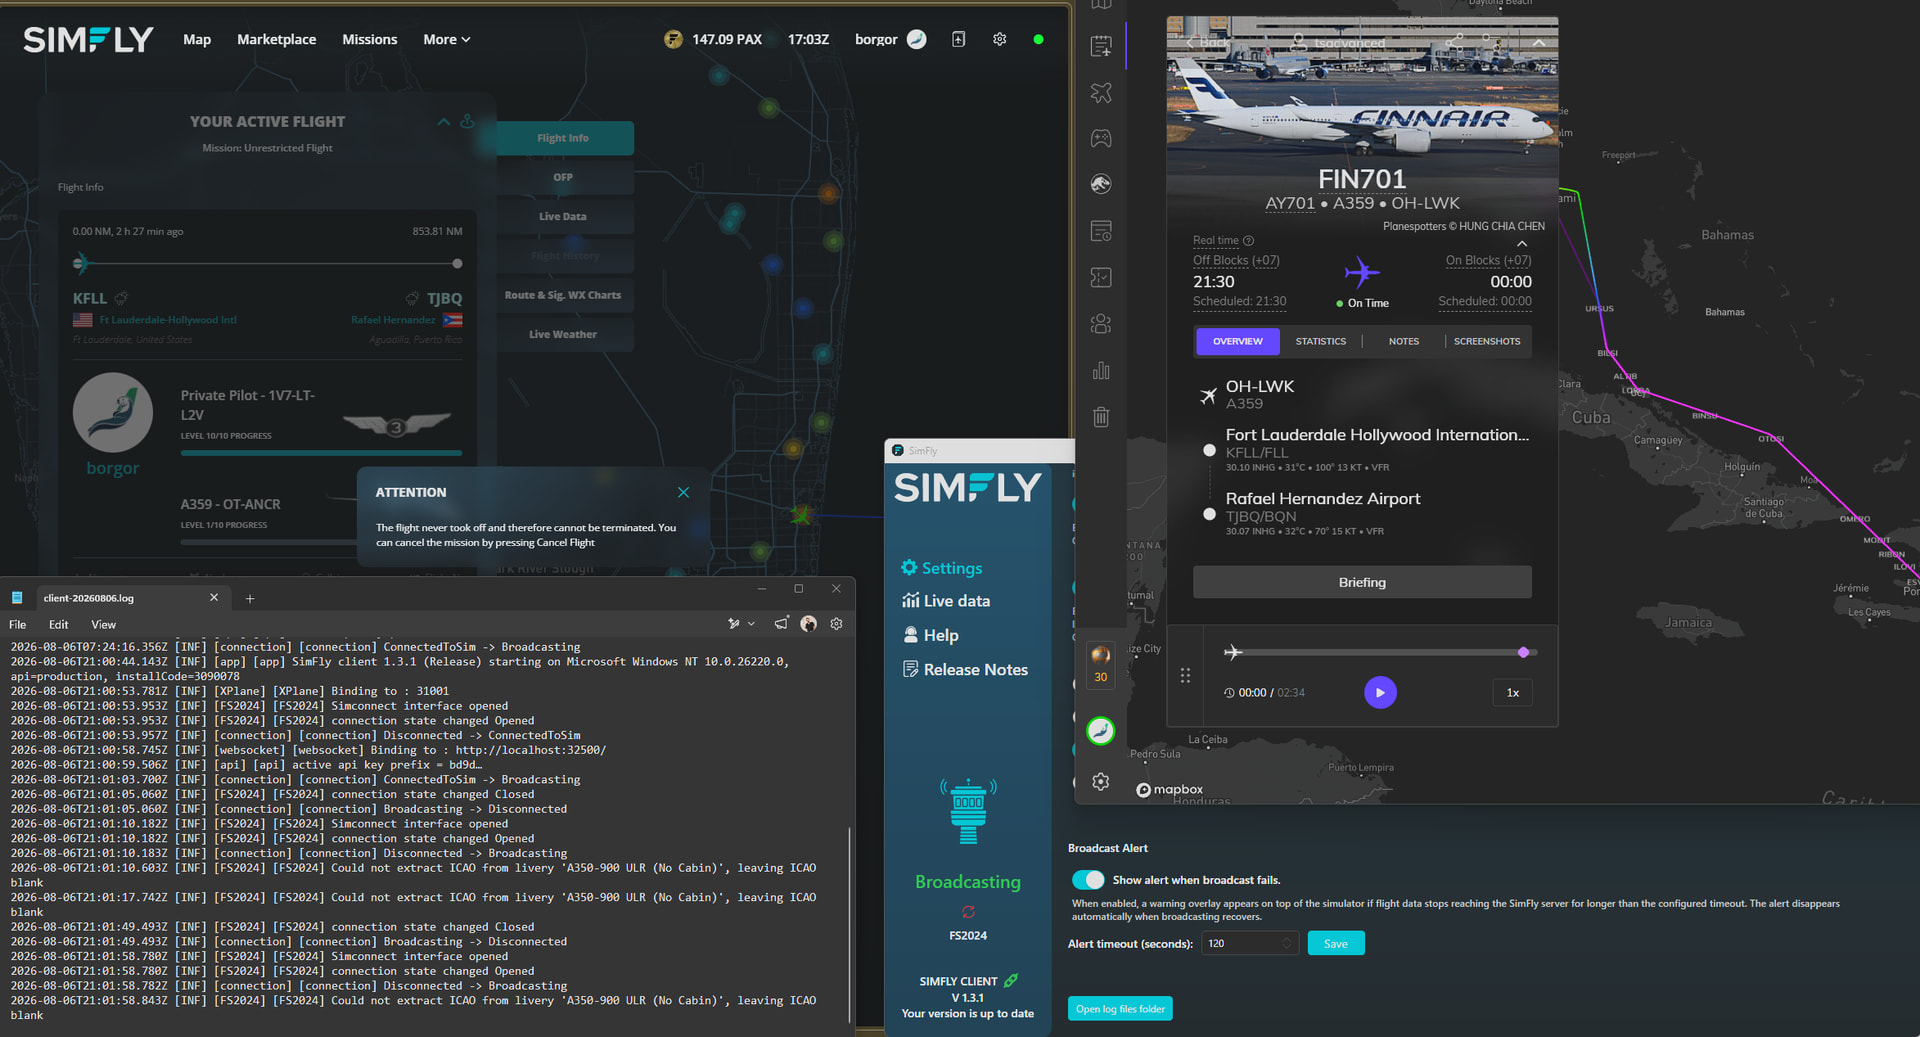
Task: Click the active flight route progress bar
Action: tap(268, 264)
